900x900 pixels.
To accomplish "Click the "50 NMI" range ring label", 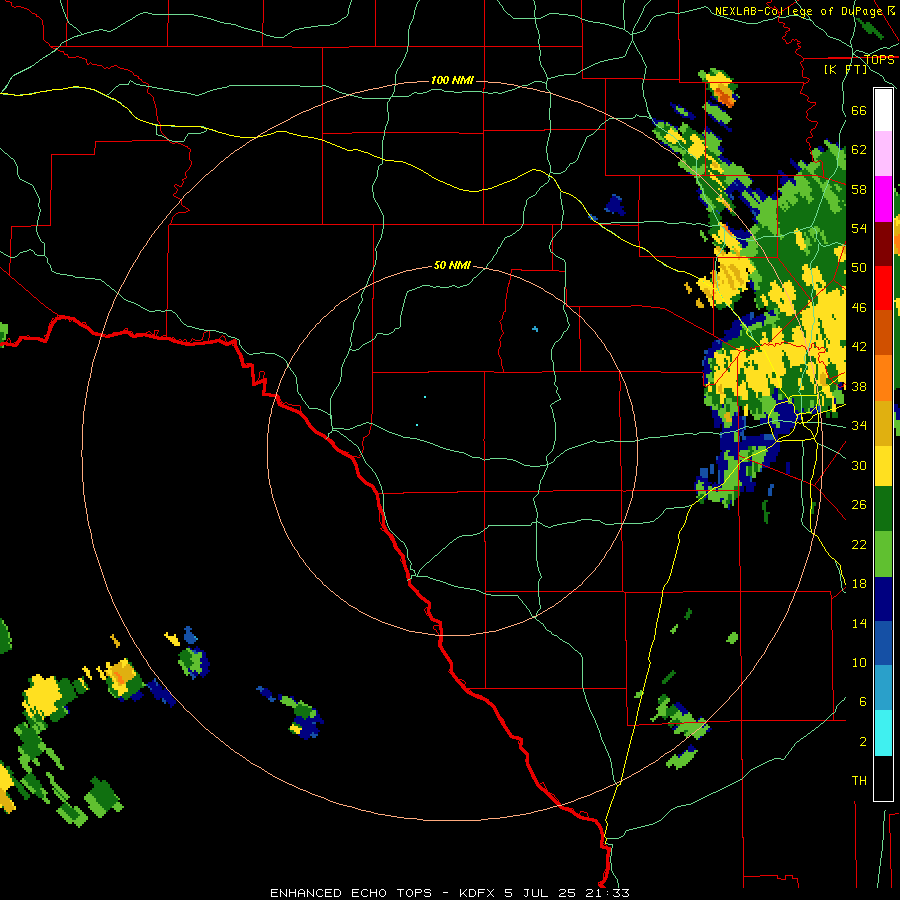I will click(452, 265).
